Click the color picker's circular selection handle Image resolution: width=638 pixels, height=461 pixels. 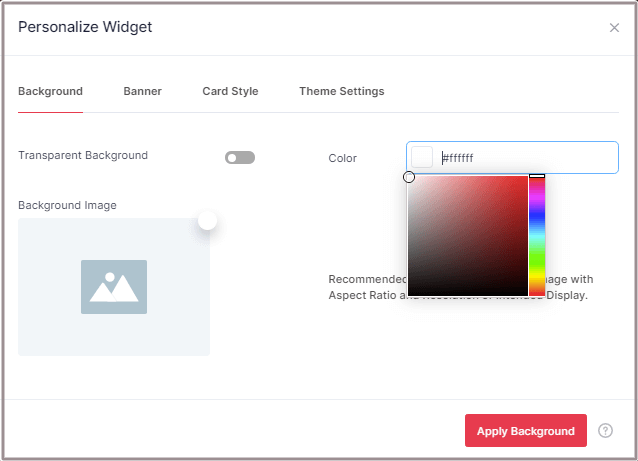tap(409, 177)
